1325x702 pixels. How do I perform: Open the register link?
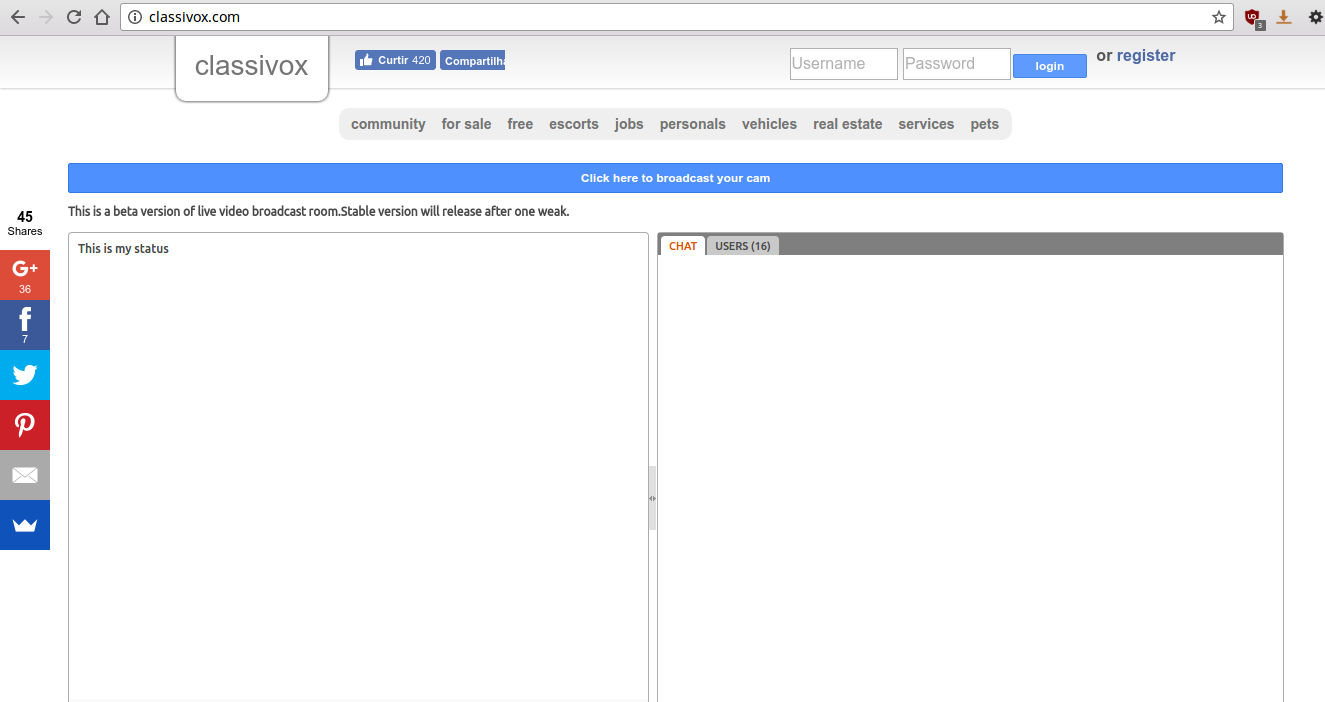(1146, 56)
